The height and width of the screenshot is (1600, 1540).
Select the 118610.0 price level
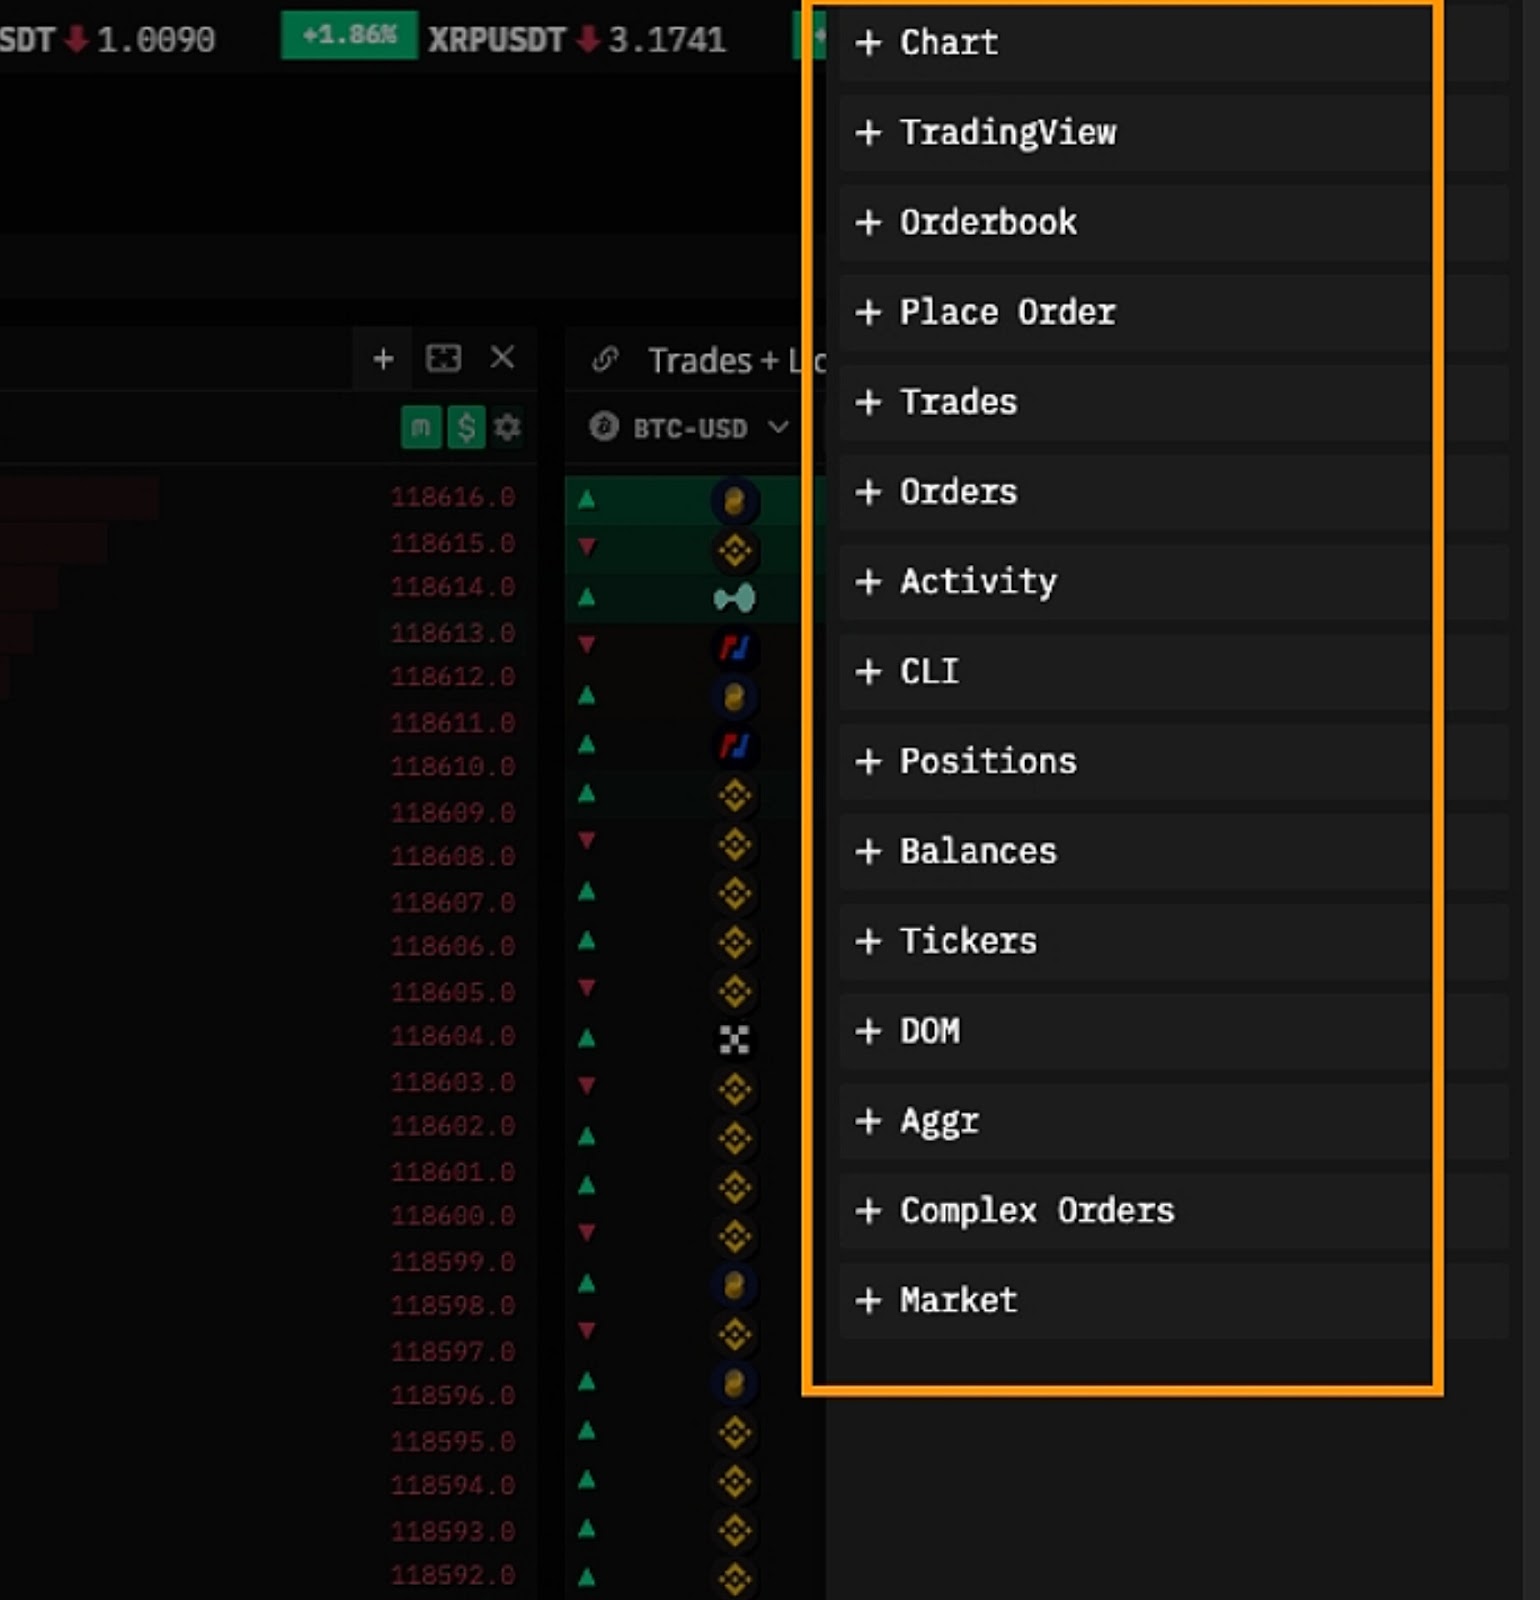[453, 767]
